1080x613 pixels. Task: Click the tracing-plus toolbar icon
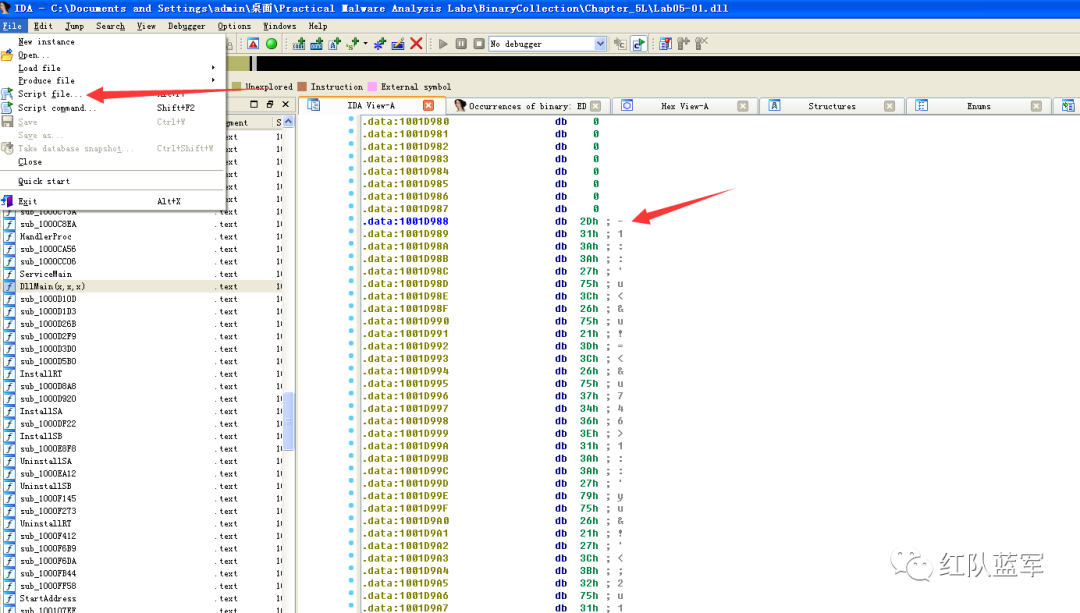[683, 44]
